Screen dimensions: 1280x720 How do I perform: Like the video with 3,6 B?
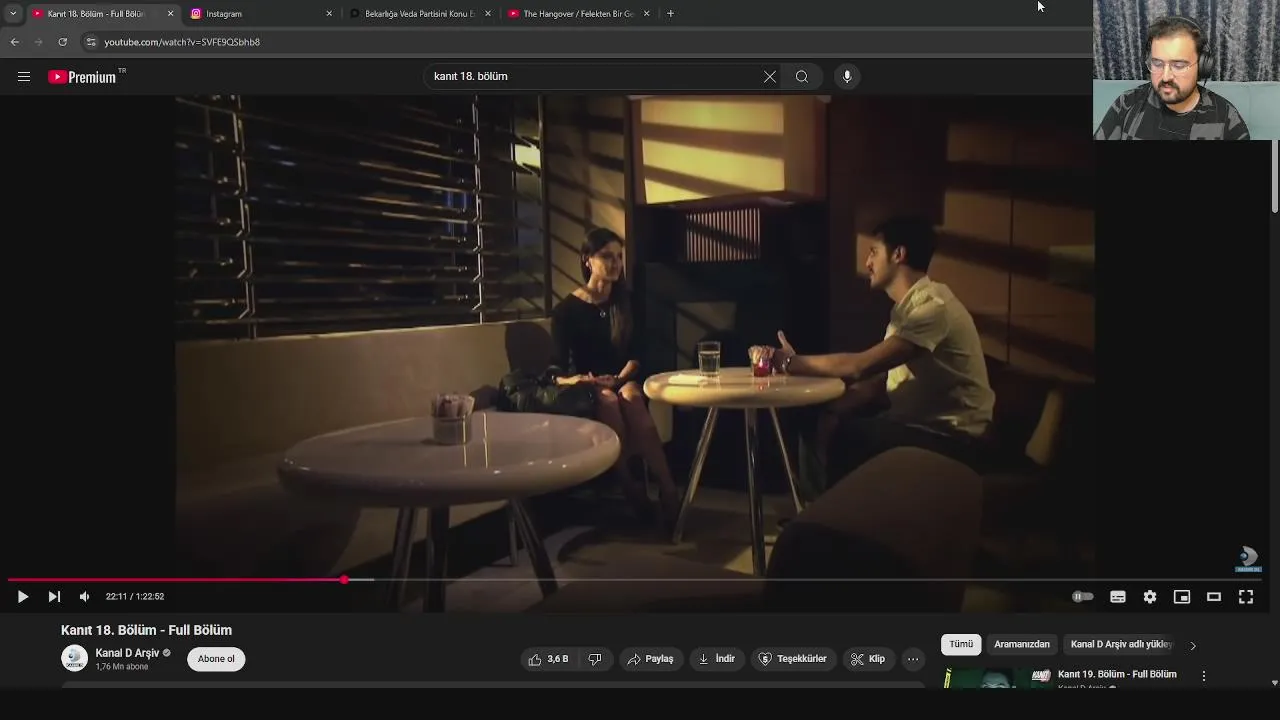coord(549,659)
